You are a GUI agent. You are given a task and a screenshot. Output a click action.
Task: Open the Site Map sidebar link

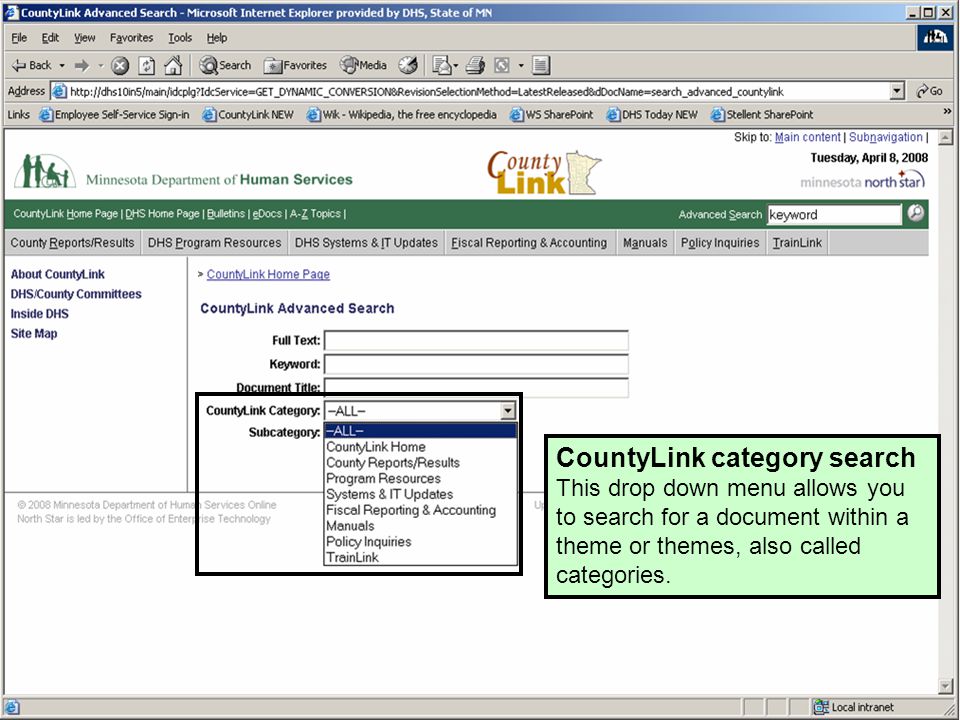[34, 333]
